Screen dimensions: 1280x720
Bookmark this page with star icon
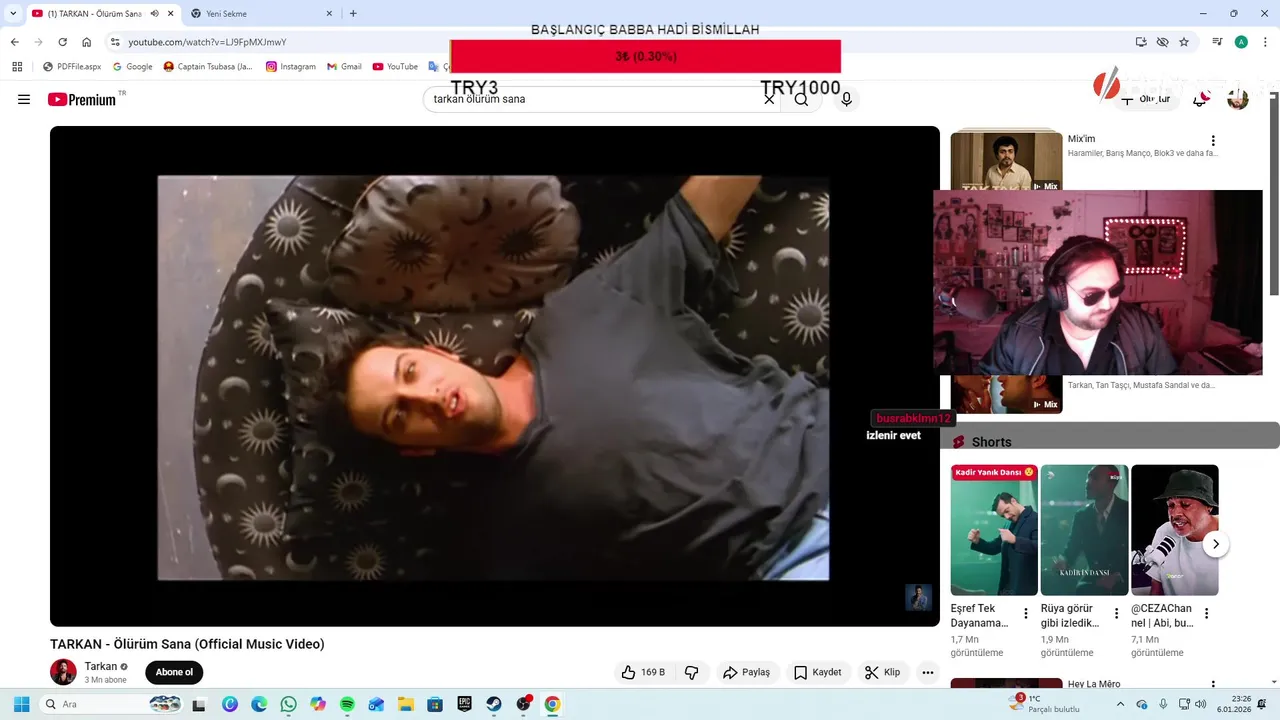tap(1184, 42)
